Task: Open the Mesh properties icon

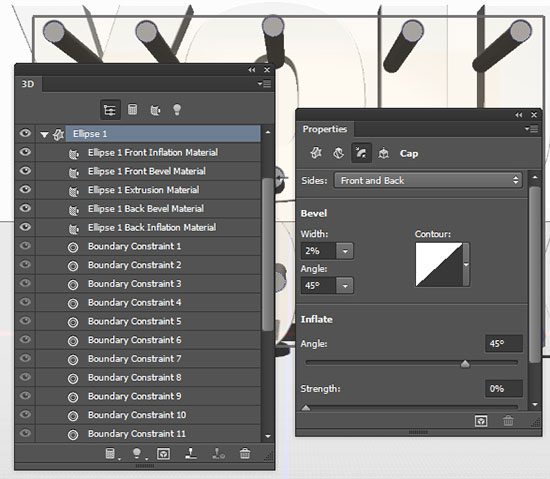Action: click(x=316, y=153)
